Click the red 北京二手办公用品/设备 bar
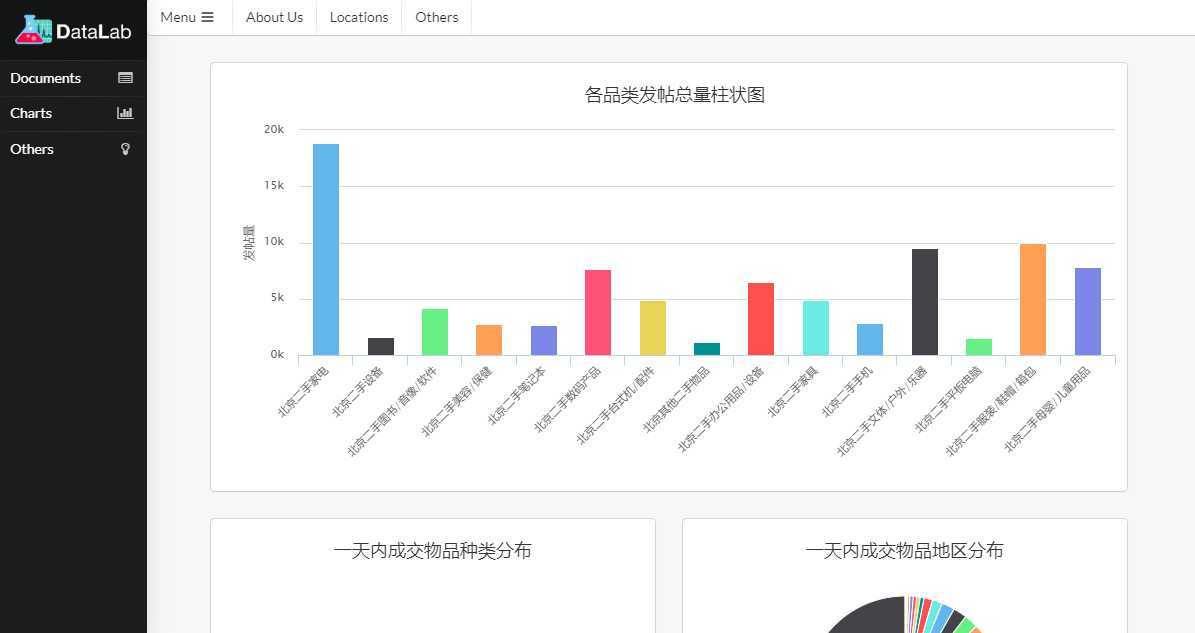Image resolution: width=1195 pixels, height=633 pixels. [x=761, y=319]
